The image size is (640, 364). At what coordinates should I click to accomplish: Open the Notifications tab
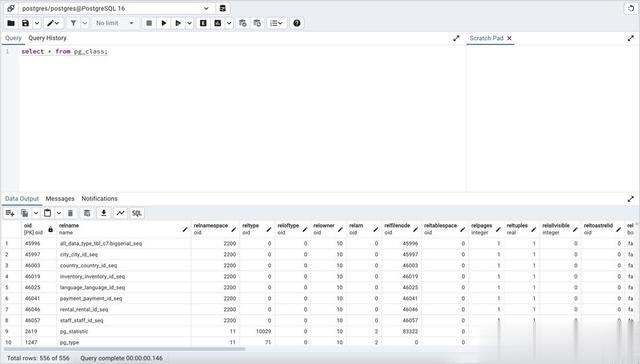[x=99, y=199]
